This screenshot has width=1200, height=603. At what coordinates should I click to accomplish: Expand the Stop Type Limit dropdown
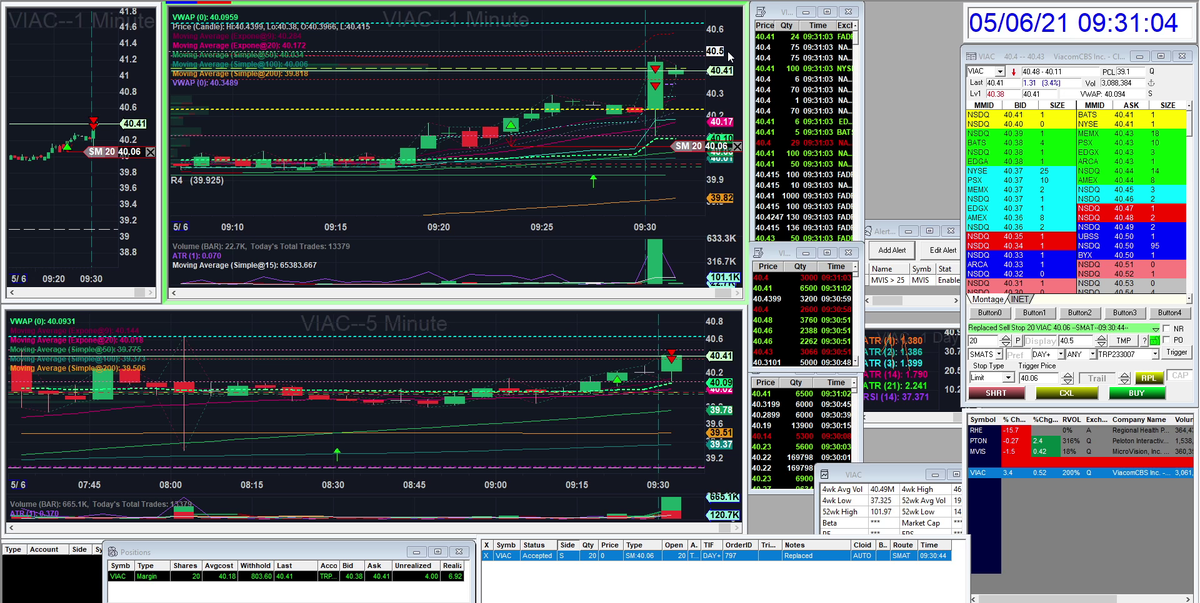[992, 377]
